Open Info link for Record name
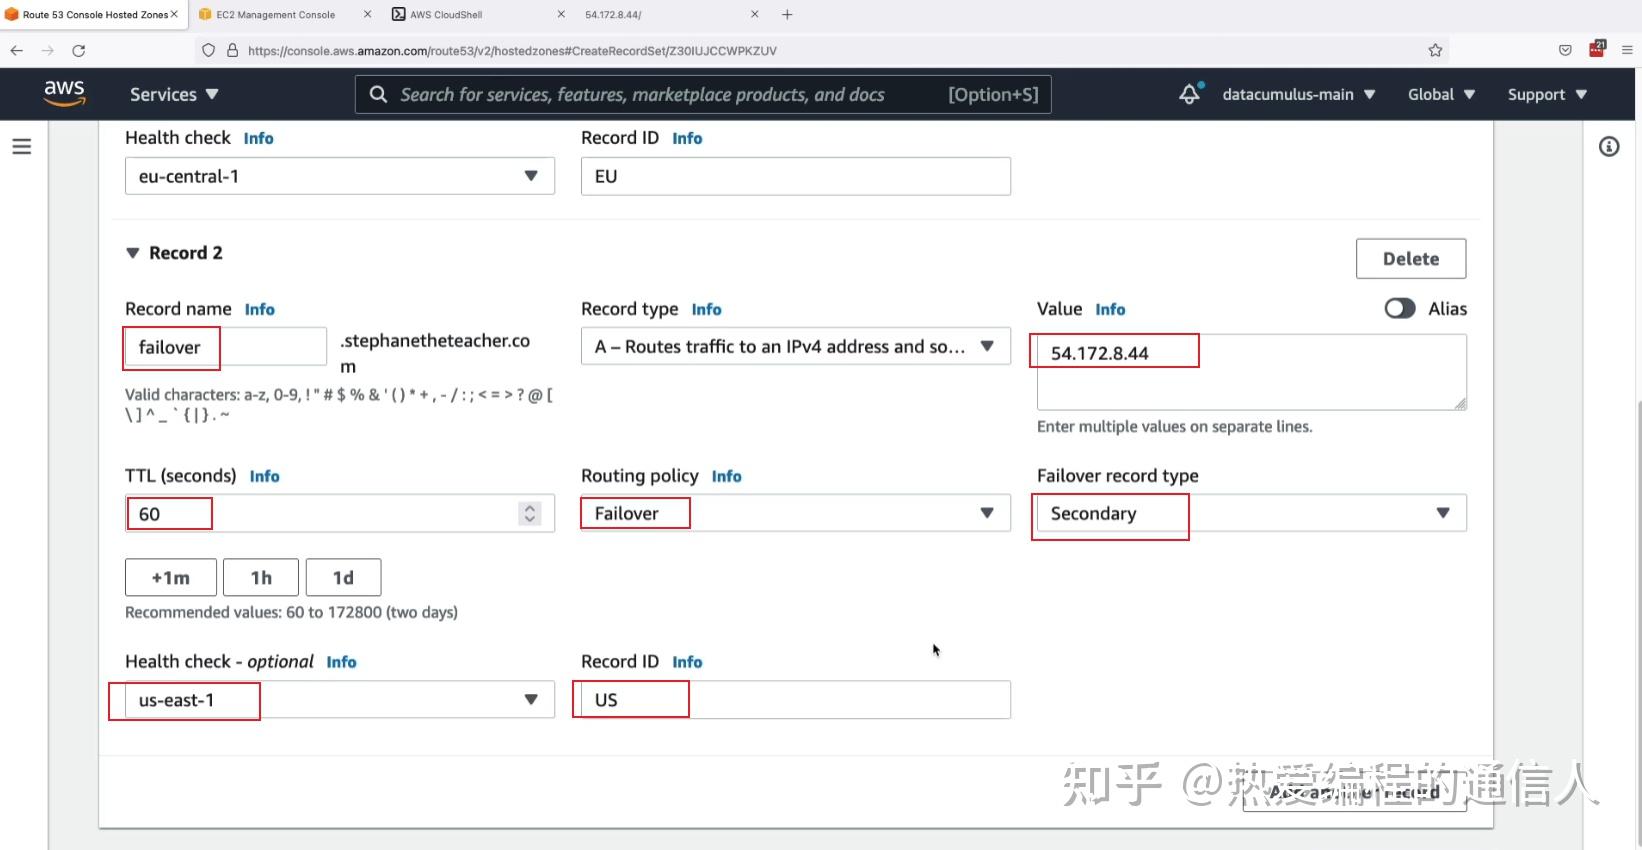This screenshot has height=850, width=1642. point(260,309)
